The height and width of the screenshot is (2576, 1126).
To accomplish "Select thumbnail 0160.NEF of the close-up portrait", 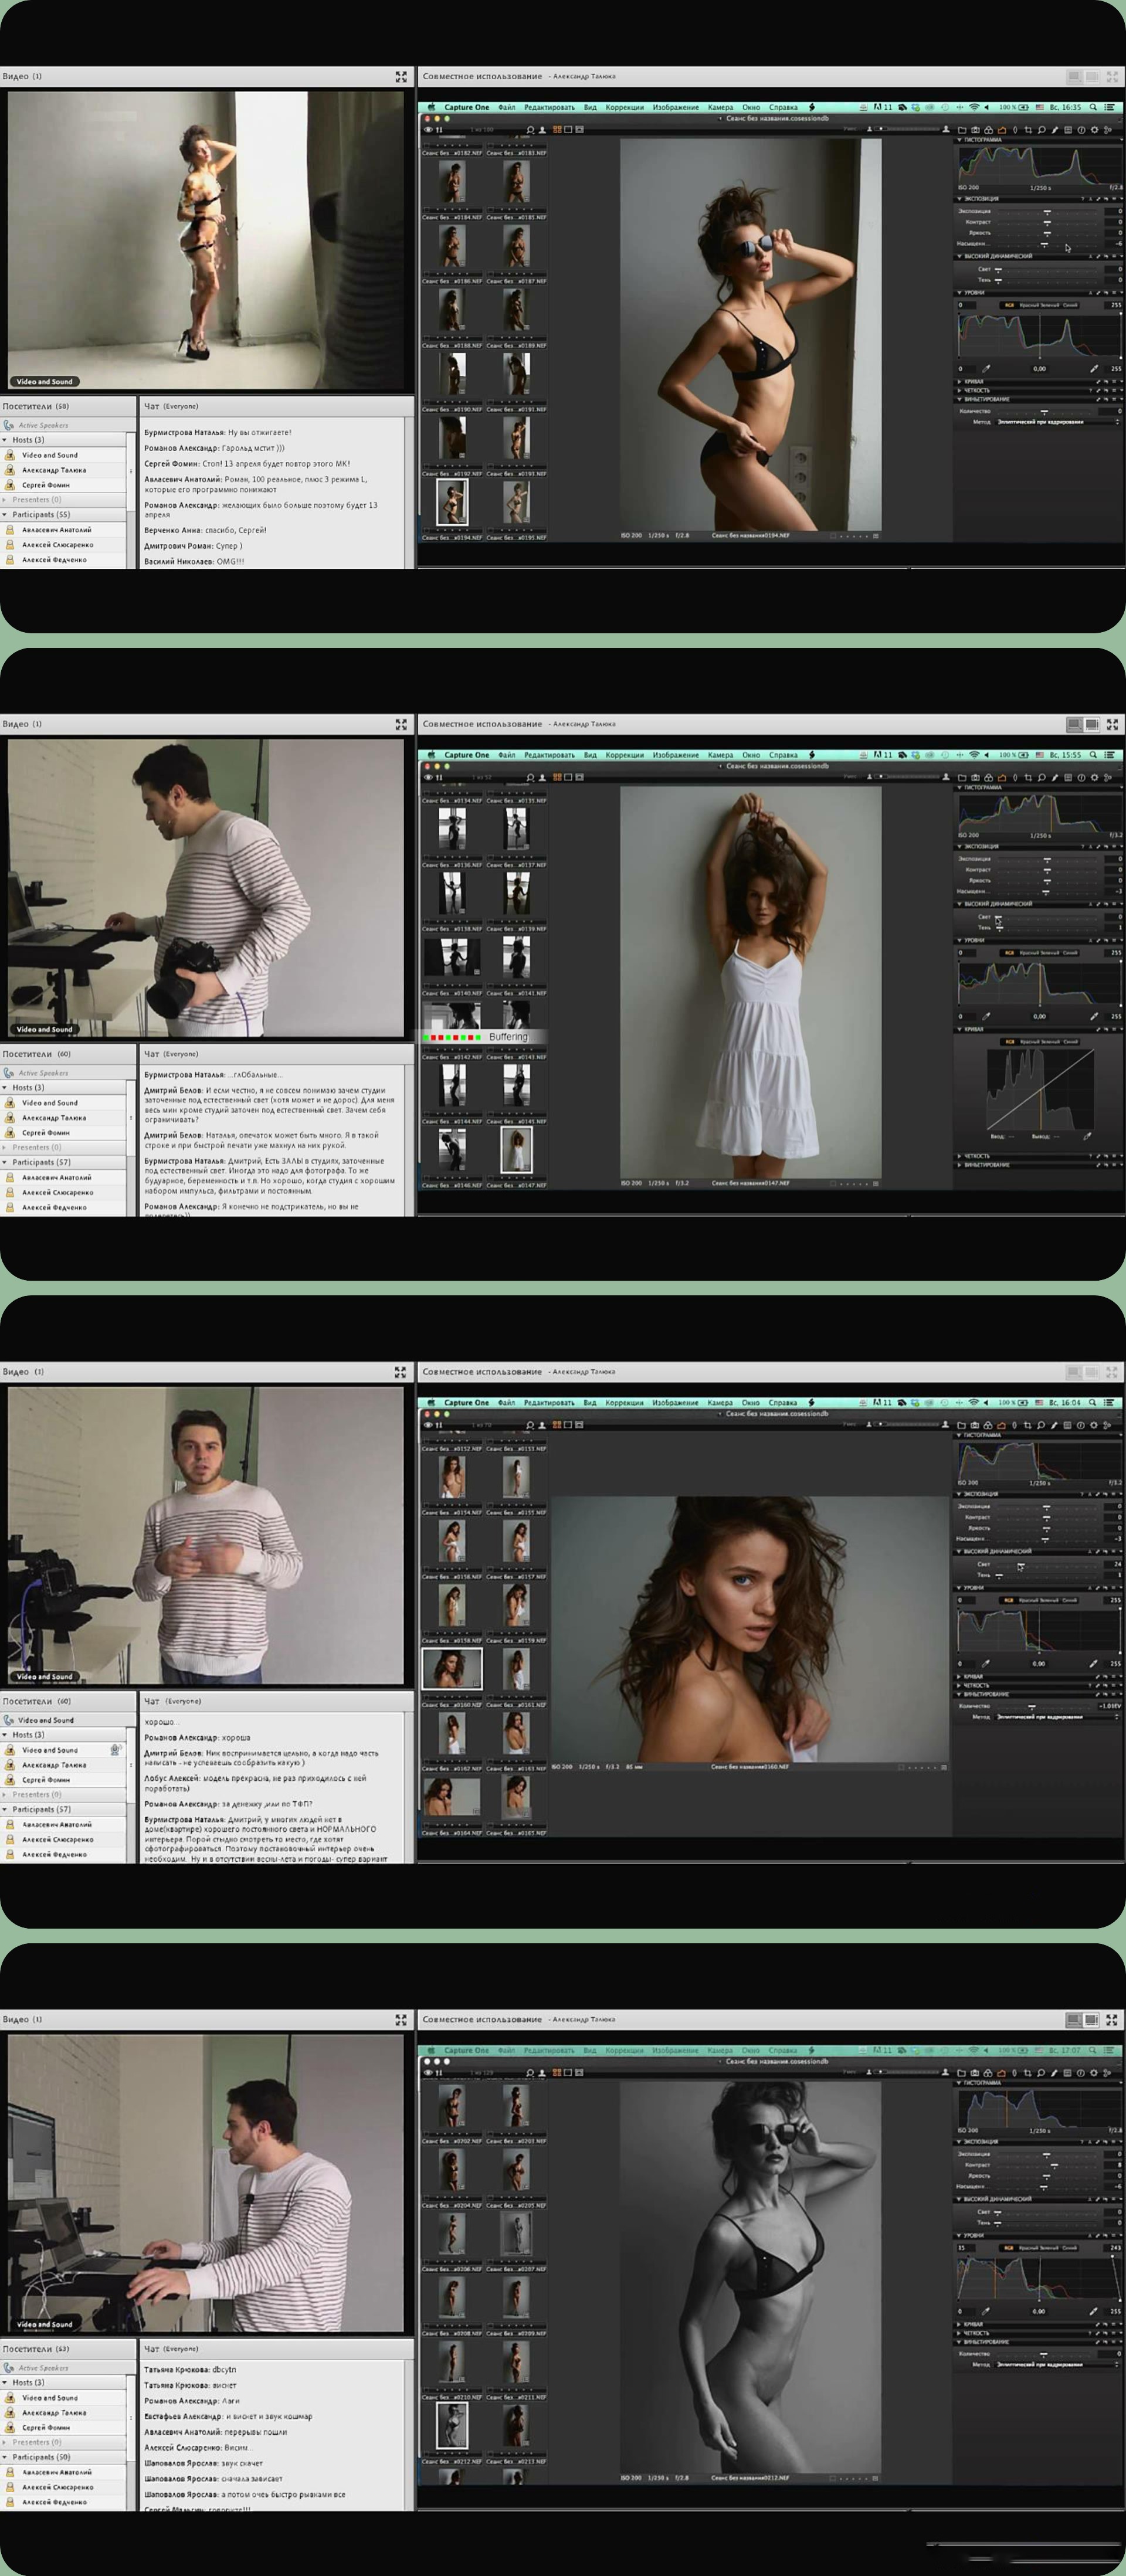I will point(452,1668).
